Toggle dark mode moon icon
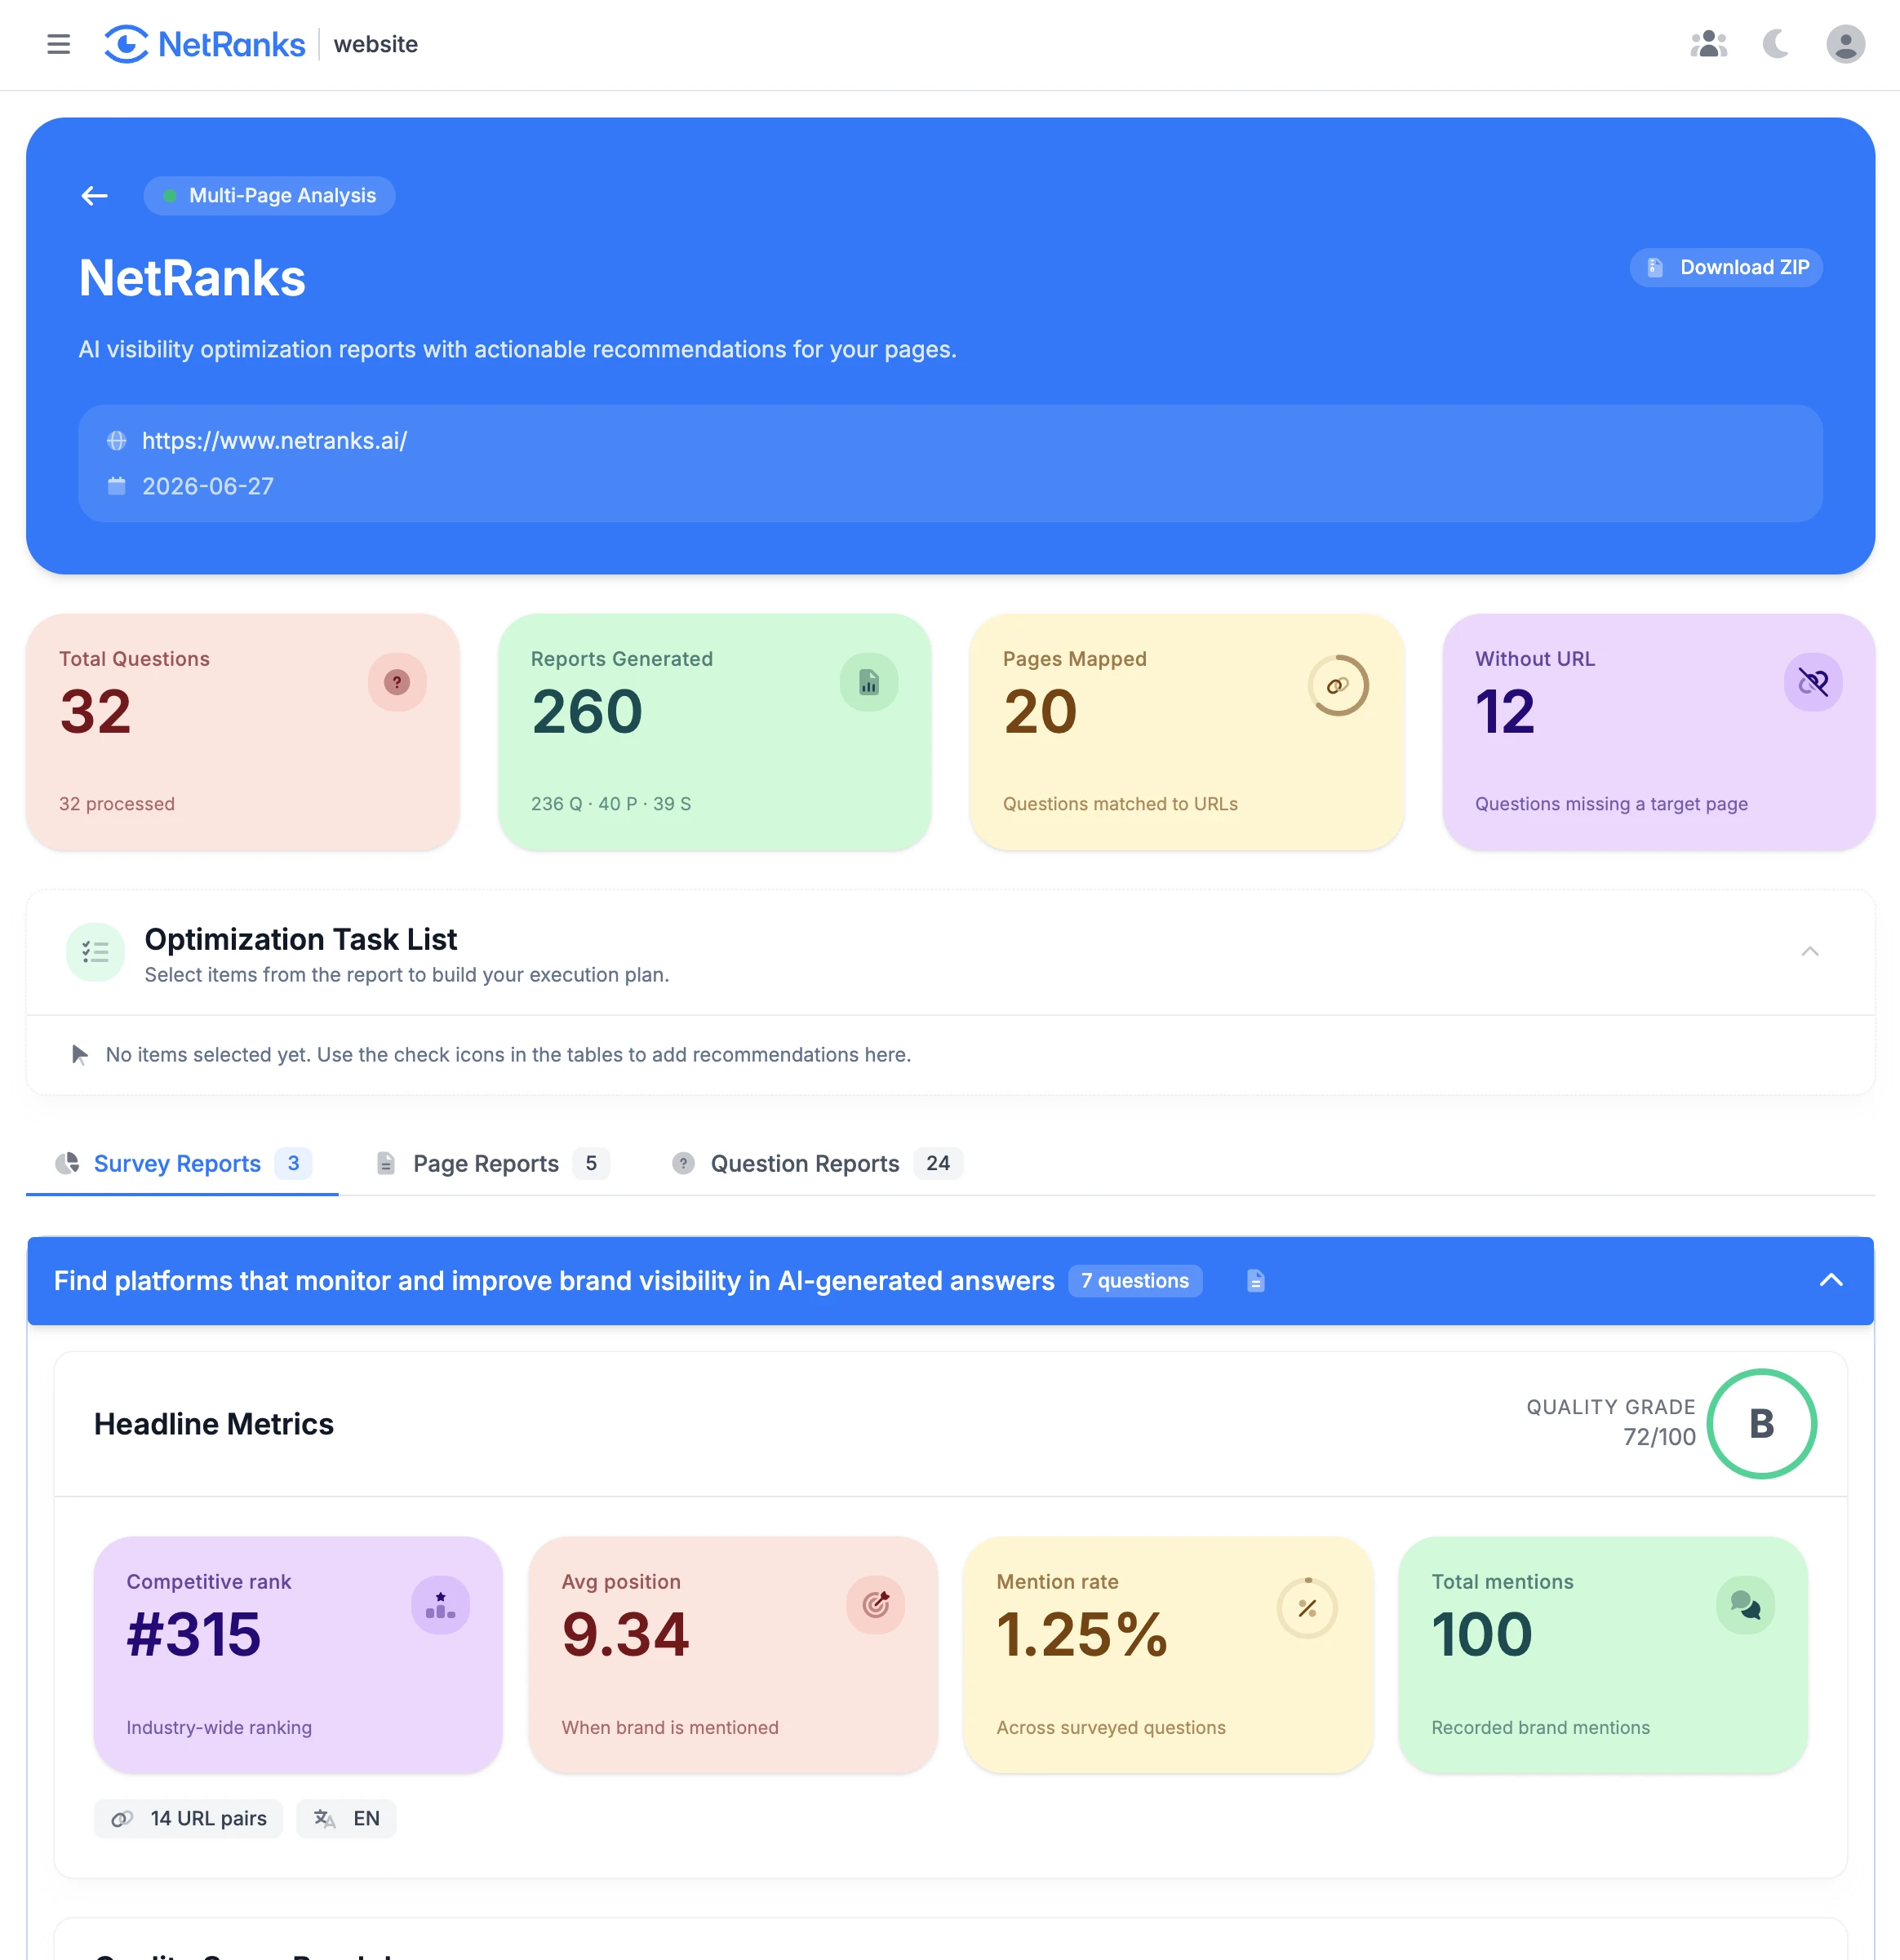 1776,44
